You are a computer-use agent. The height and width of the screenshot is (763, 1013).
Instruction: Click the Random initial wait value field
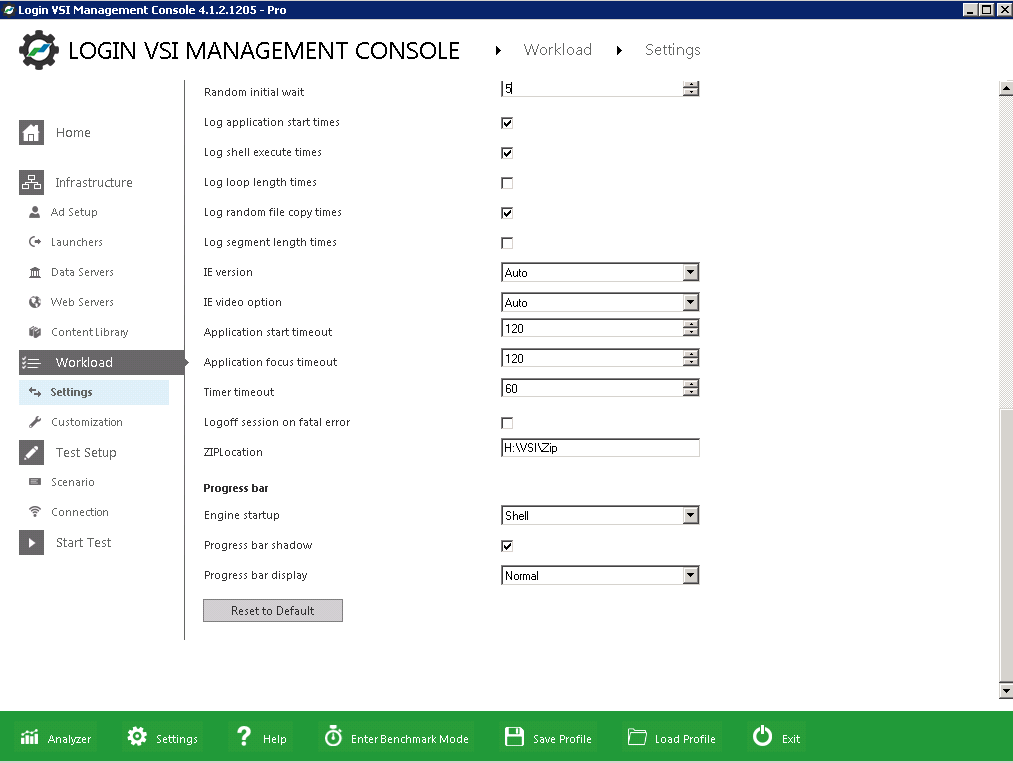tap(592, 89)
